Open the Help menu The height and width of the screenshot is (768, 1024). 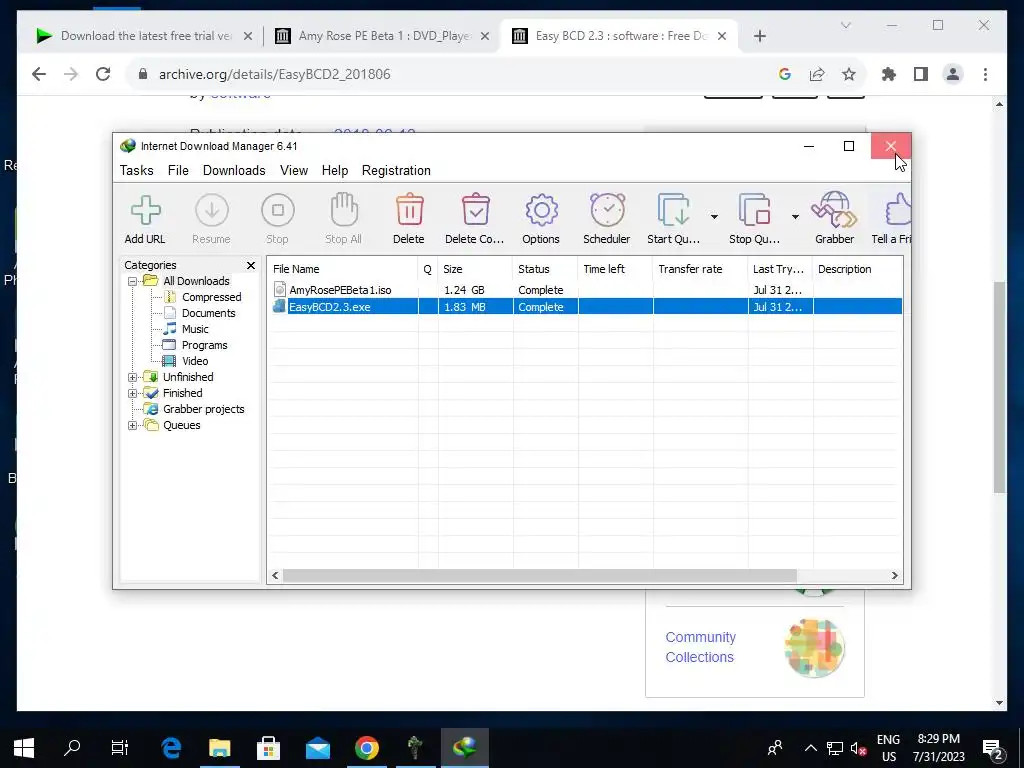coord(335,170)
